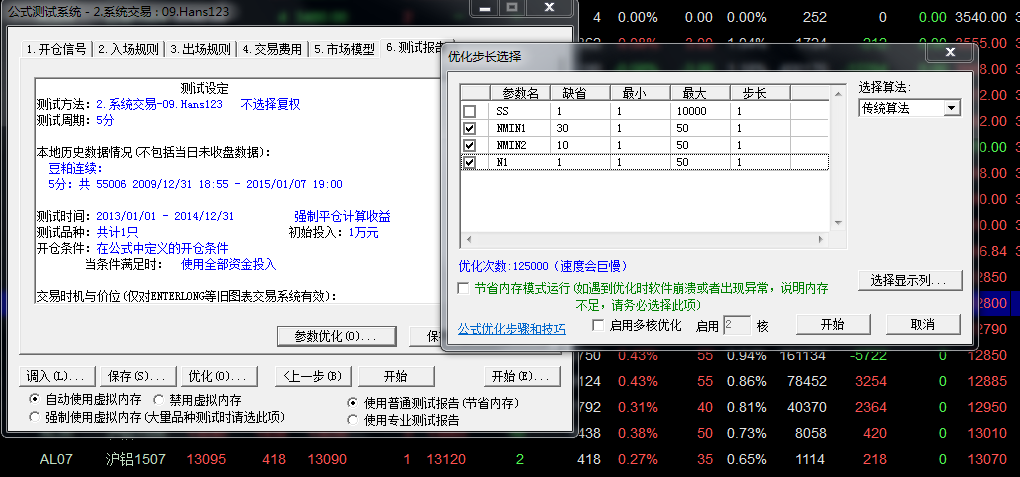Open the 4.交易费用 tab
Screen dimensions: 1020x477
coord(271,49)
